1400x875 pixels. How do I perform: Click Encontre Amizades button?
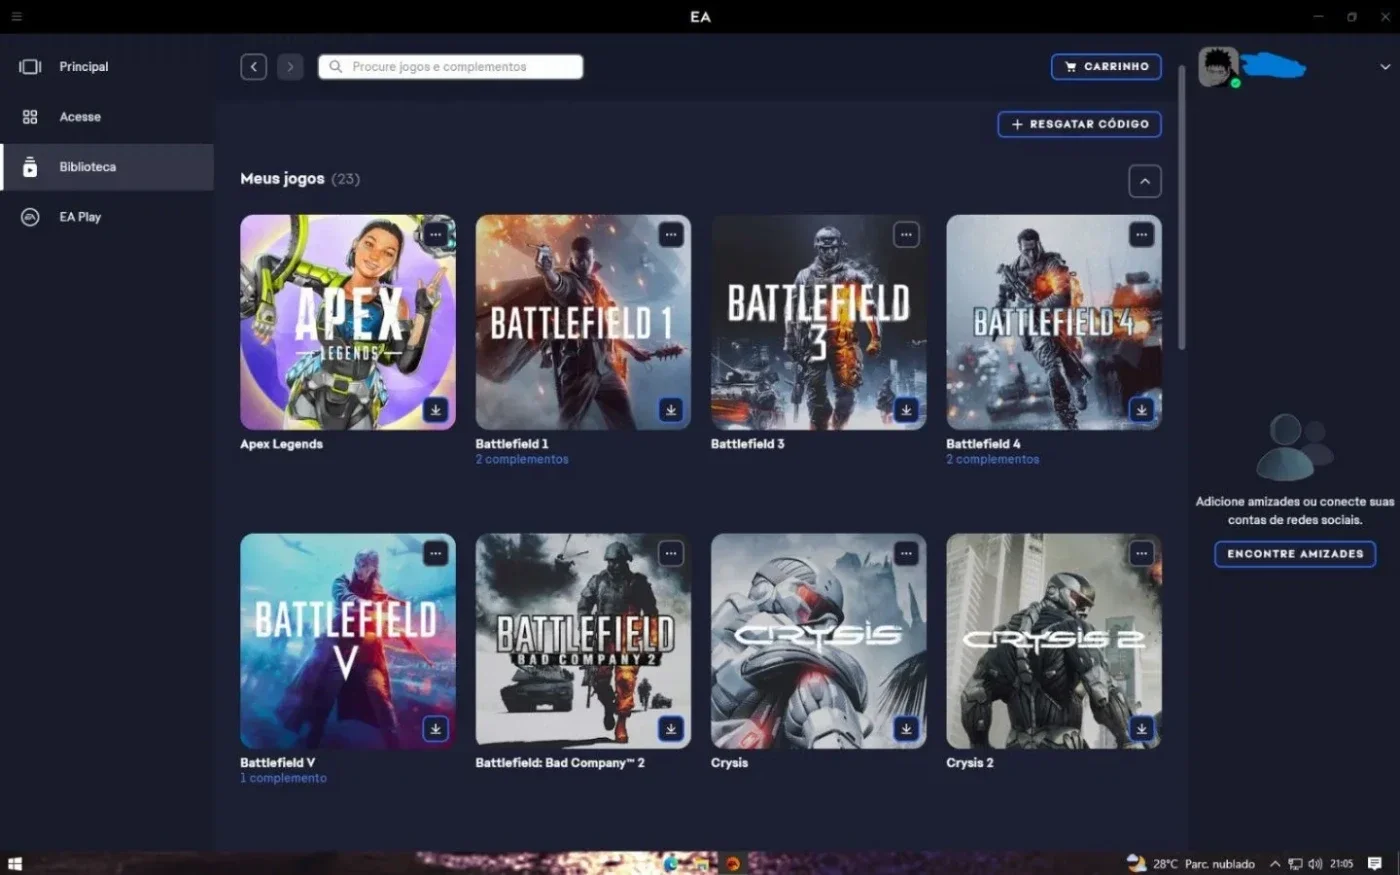click(1295, 554)
